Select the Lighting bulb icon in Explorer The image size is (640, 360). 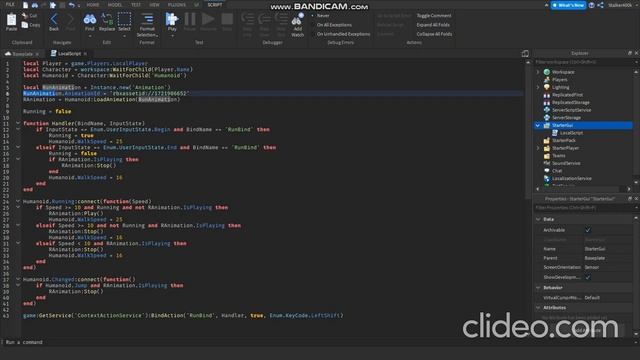click(x=547, y=87)
